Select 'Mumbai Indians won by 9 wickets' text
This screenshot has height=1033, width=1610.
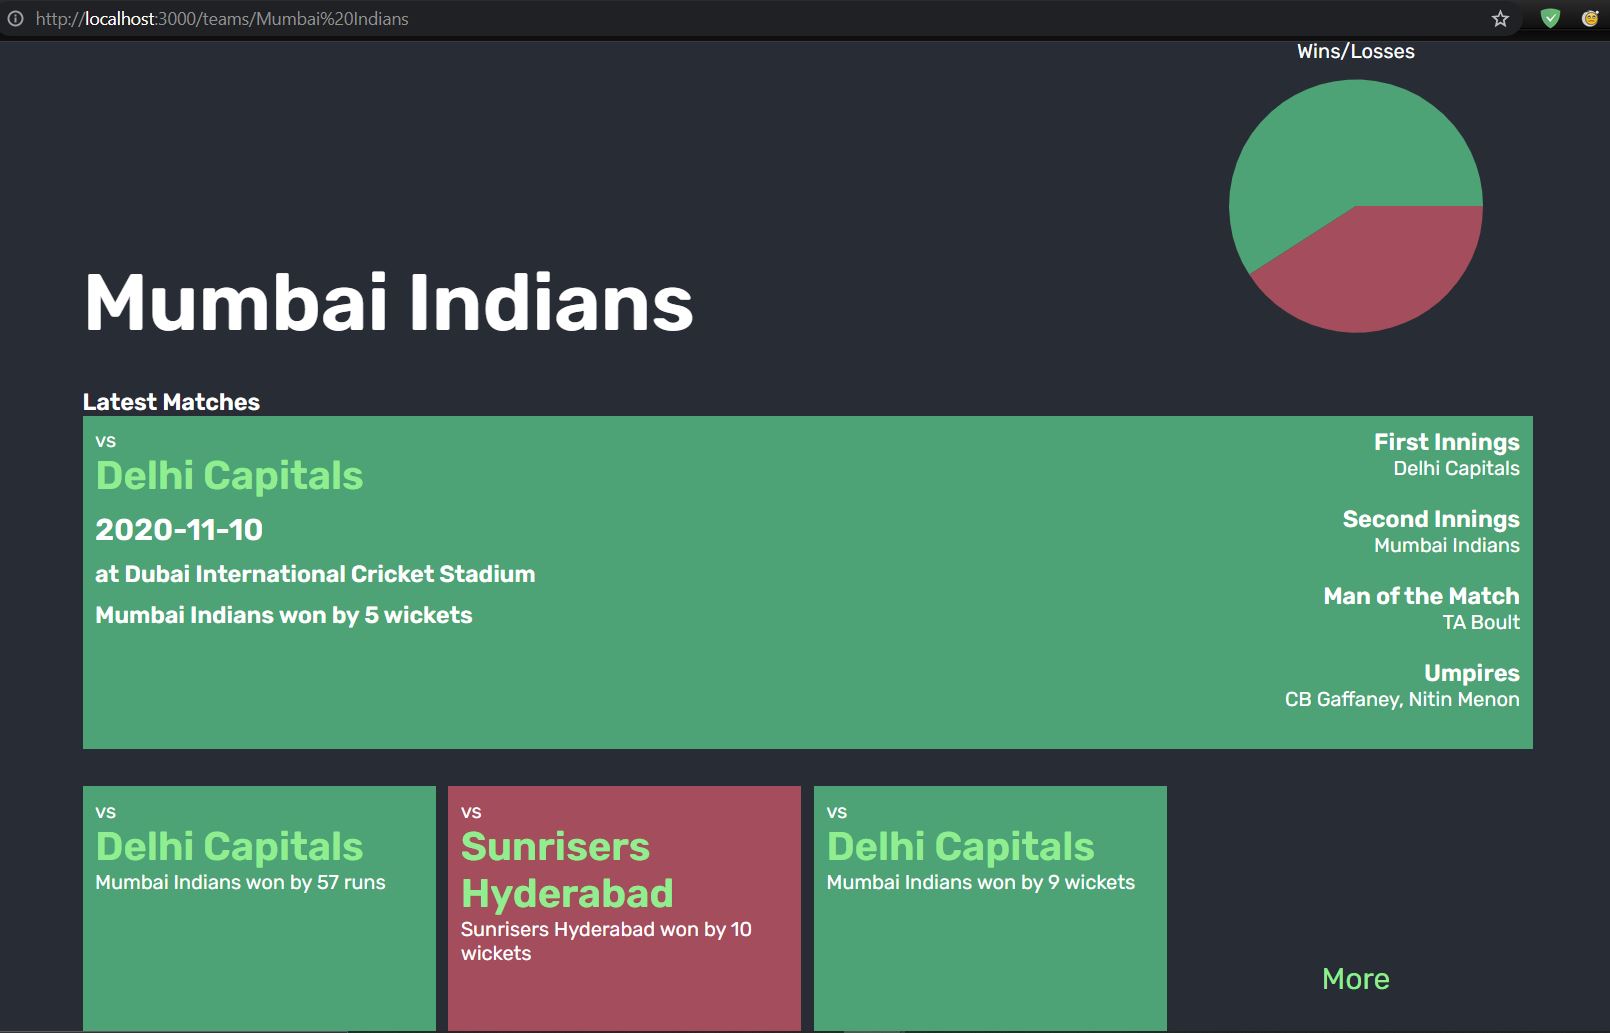click(980, 882)
